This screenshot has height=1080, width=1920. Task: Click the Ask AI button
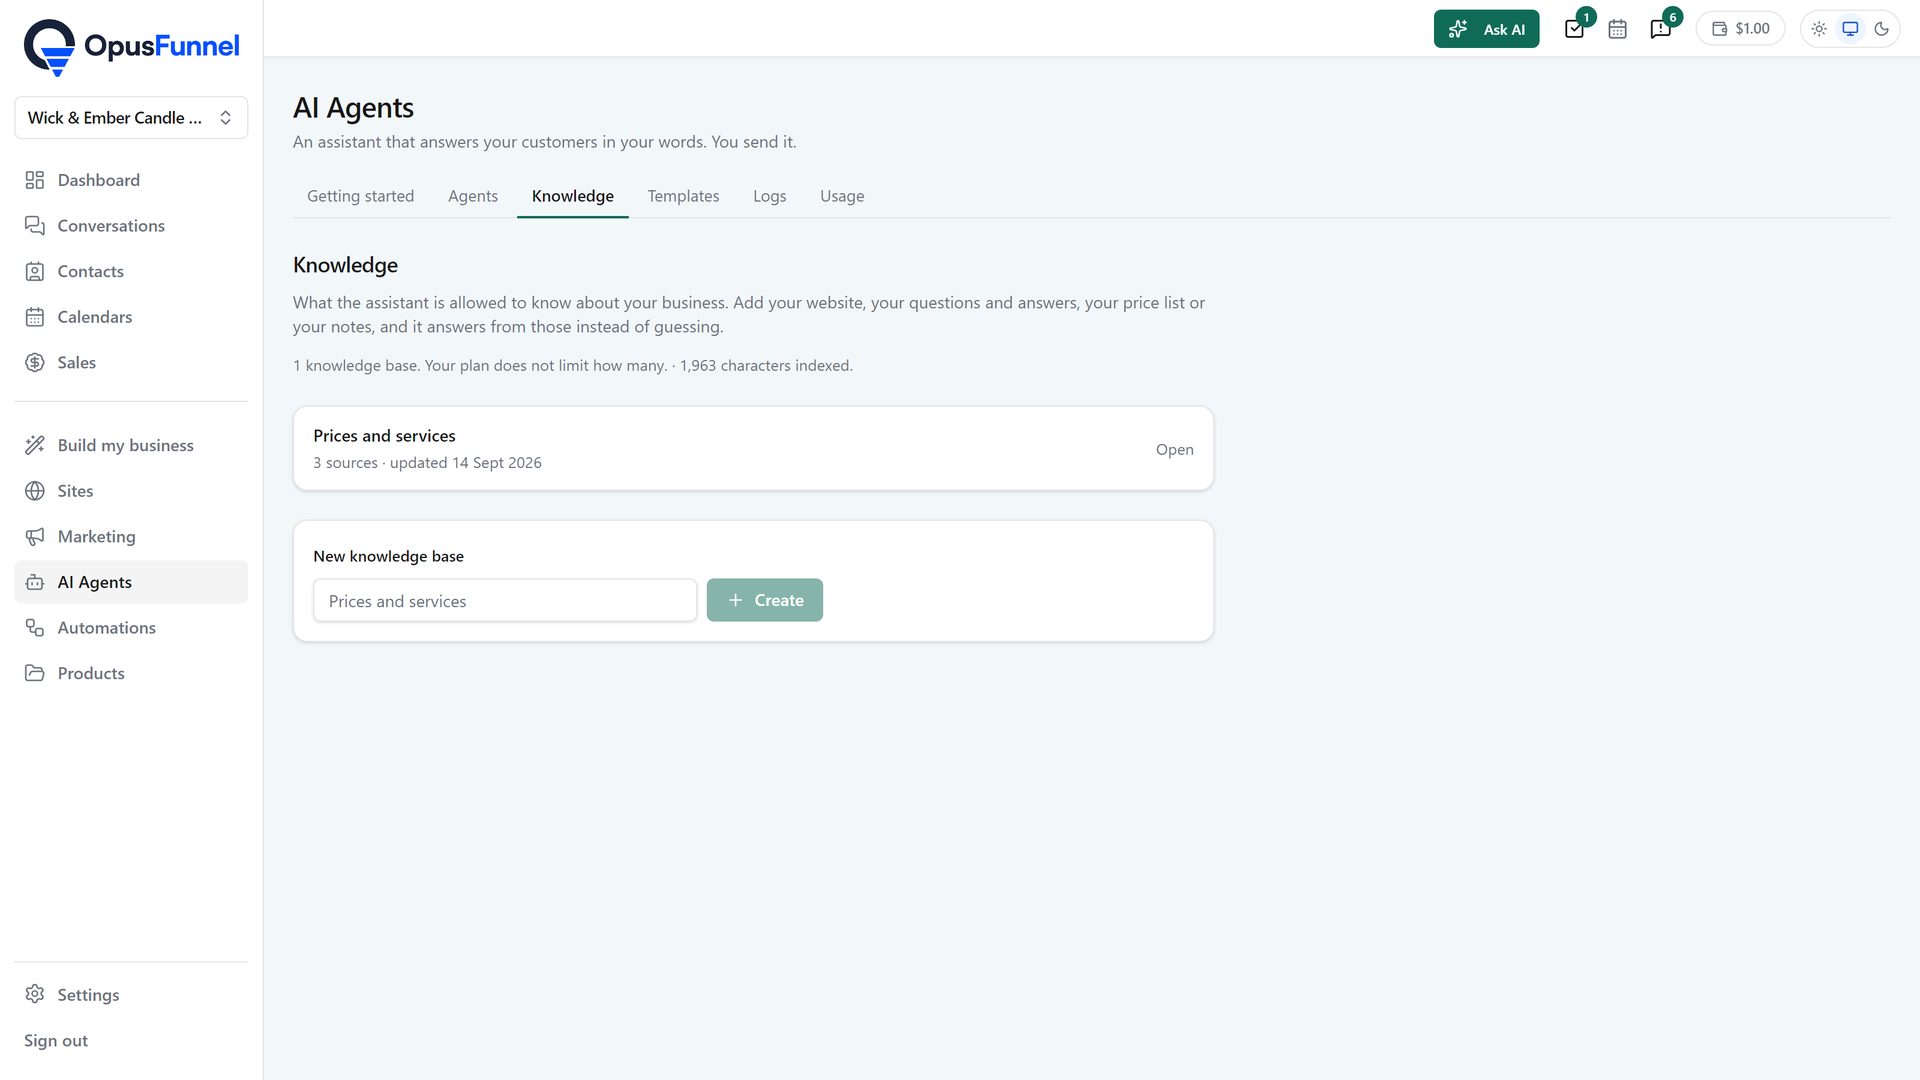click(x=1486, y=29)
